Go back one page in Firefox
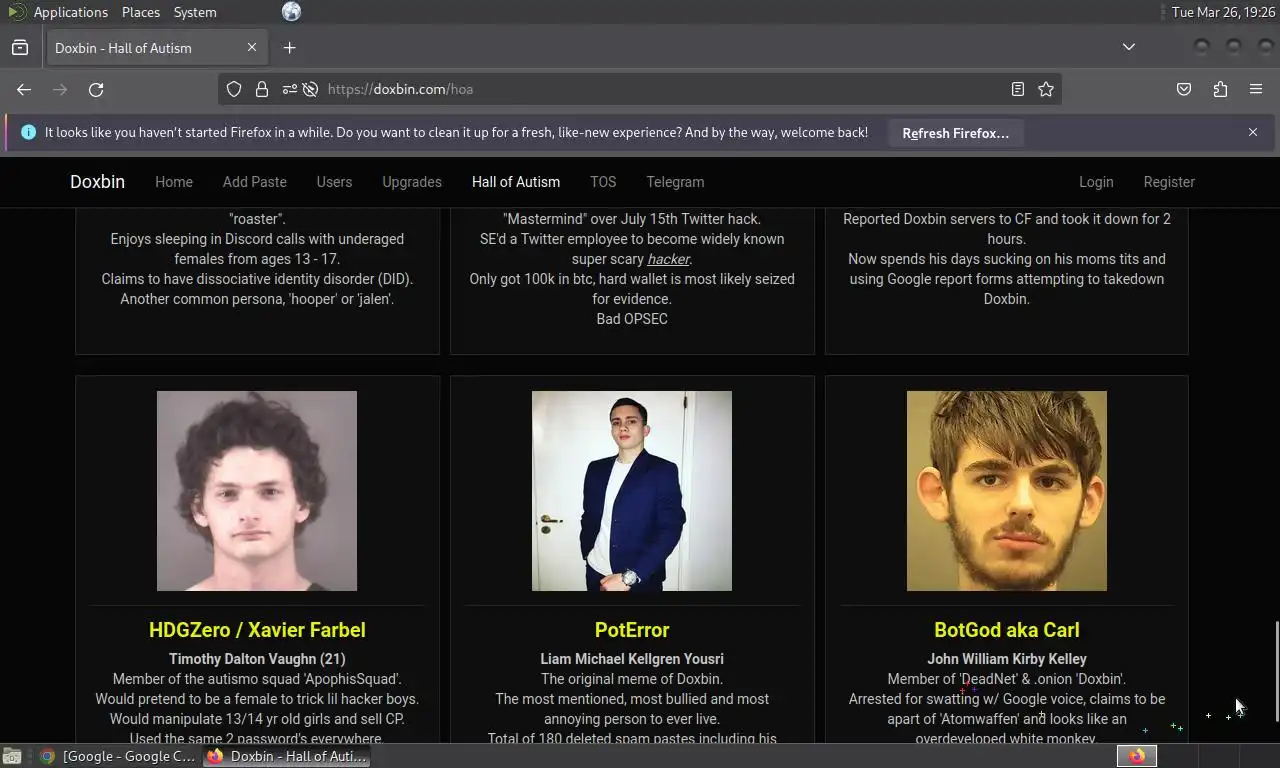 [24, 89]
